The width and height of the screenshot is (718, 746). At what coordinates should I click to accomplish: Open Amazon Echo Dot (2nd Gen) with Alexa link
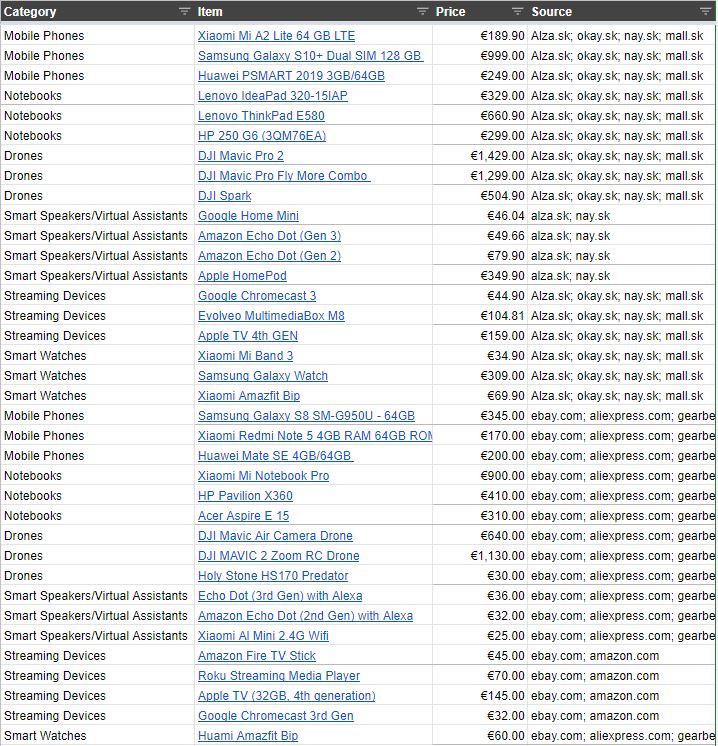305,615
